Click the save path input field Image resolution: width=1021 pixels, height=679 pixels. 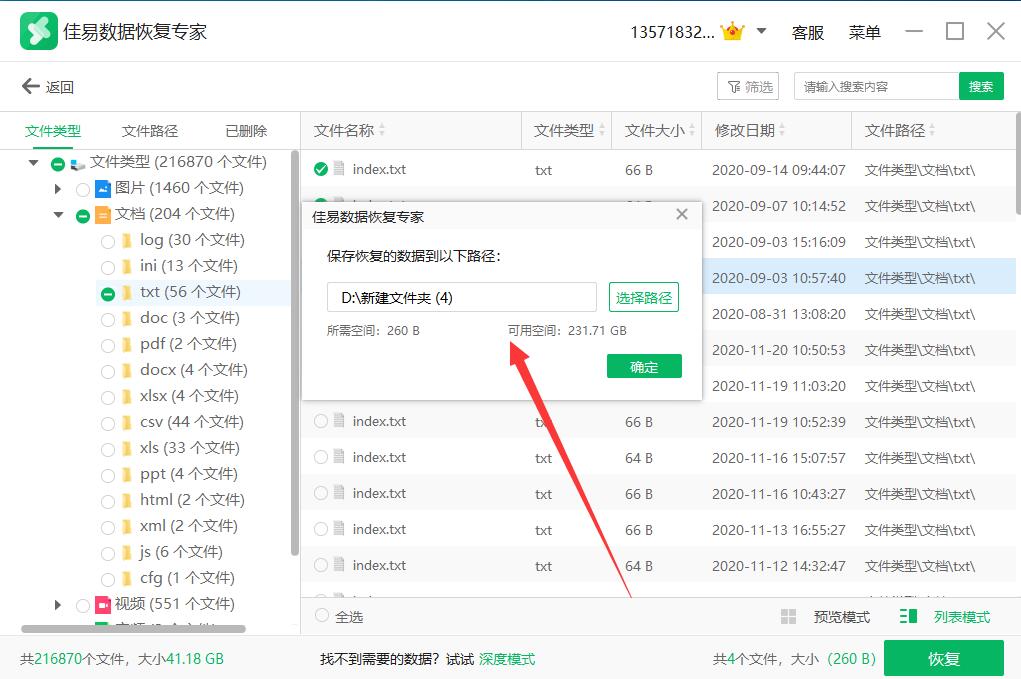[x=461, y=297]
